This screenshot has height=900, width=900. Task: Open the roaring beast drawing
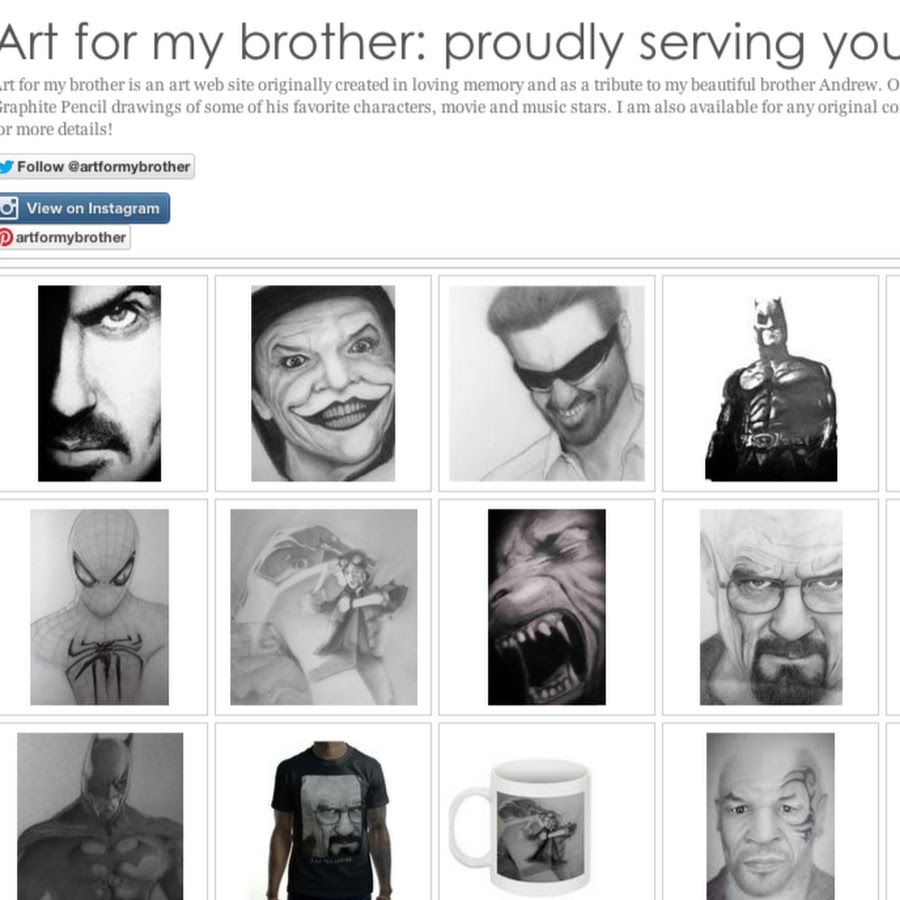tap(546, 607)
